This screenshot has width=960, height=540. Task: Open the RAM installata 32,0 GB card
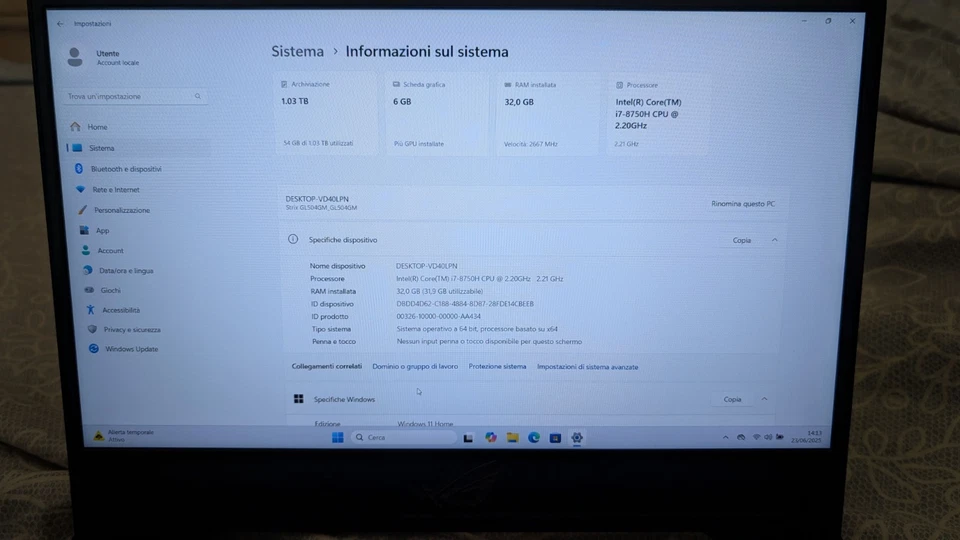click(548, 115)
